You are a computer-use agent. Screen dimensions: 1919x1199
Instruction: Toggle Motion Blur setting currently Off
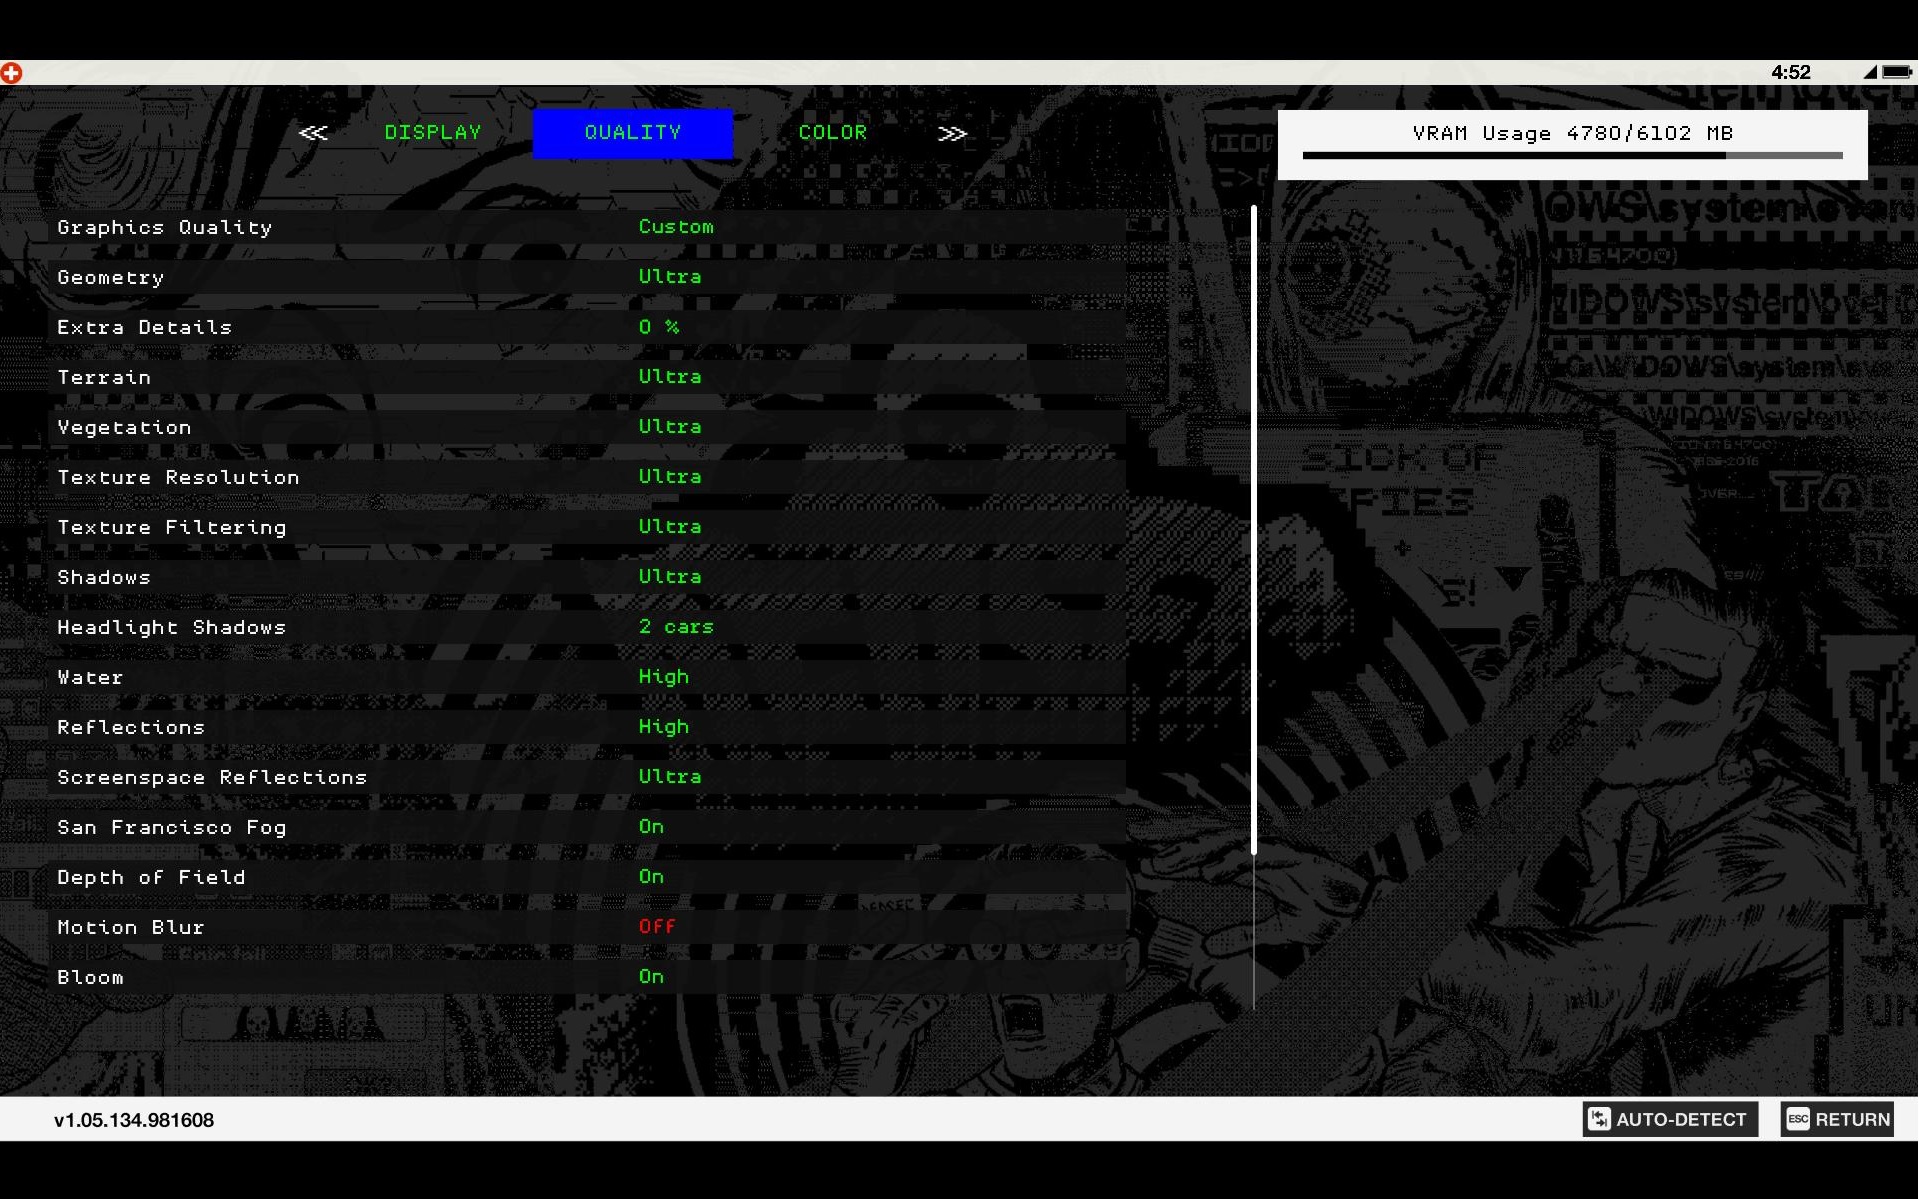click(x=657, y=927)
